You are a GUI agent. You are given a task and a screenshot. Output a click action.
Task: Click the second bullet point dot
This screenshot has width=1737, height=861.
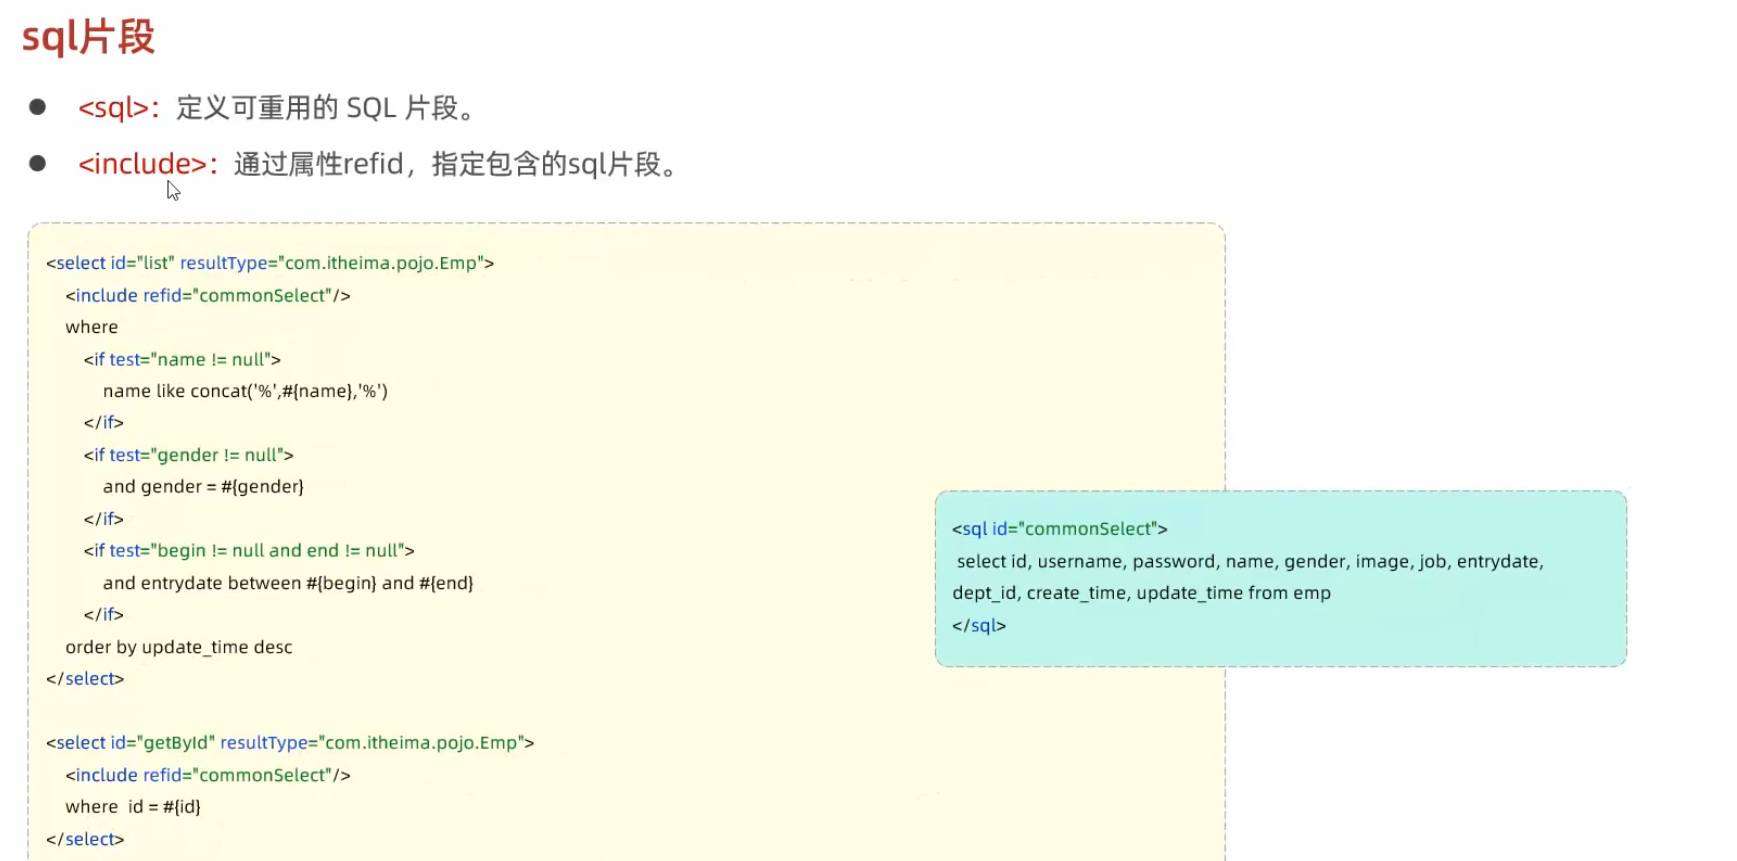(38, 163)
